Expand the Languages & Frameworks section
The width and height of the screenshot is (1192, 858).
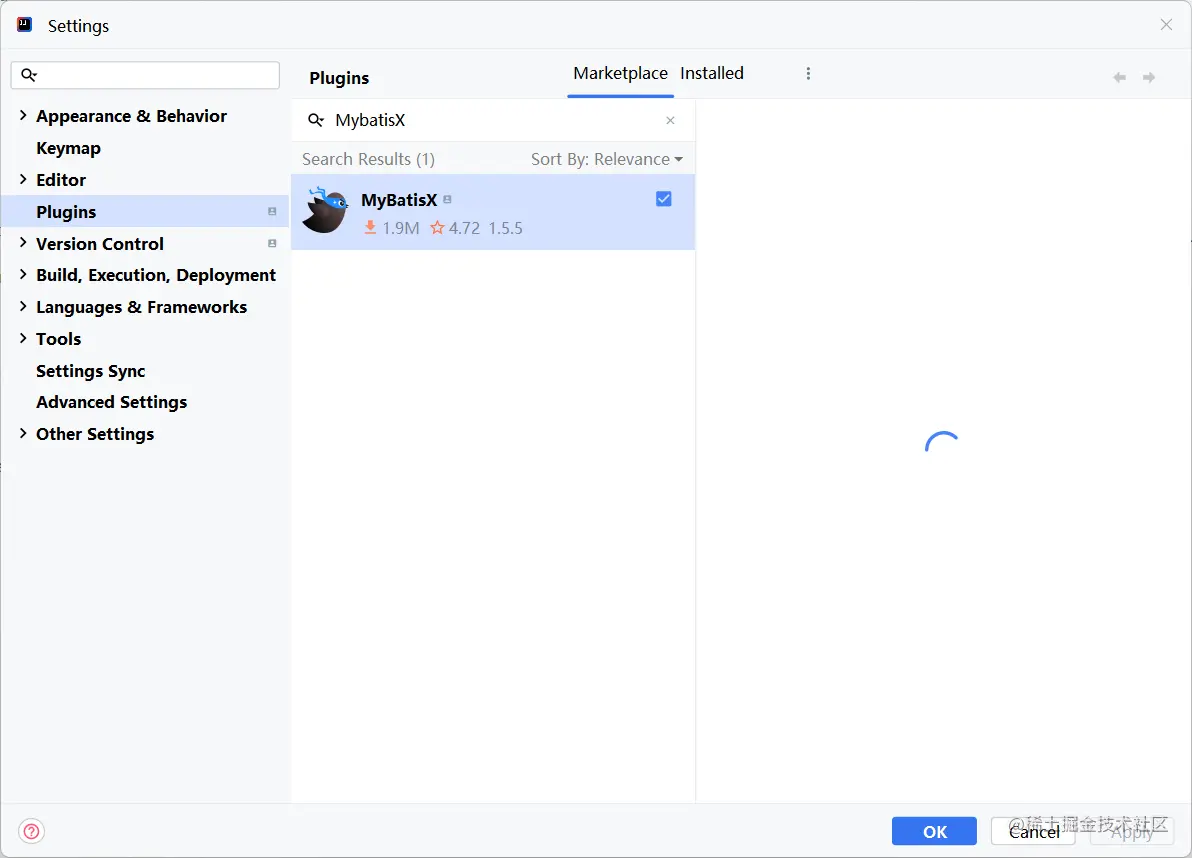click(23, 306)
